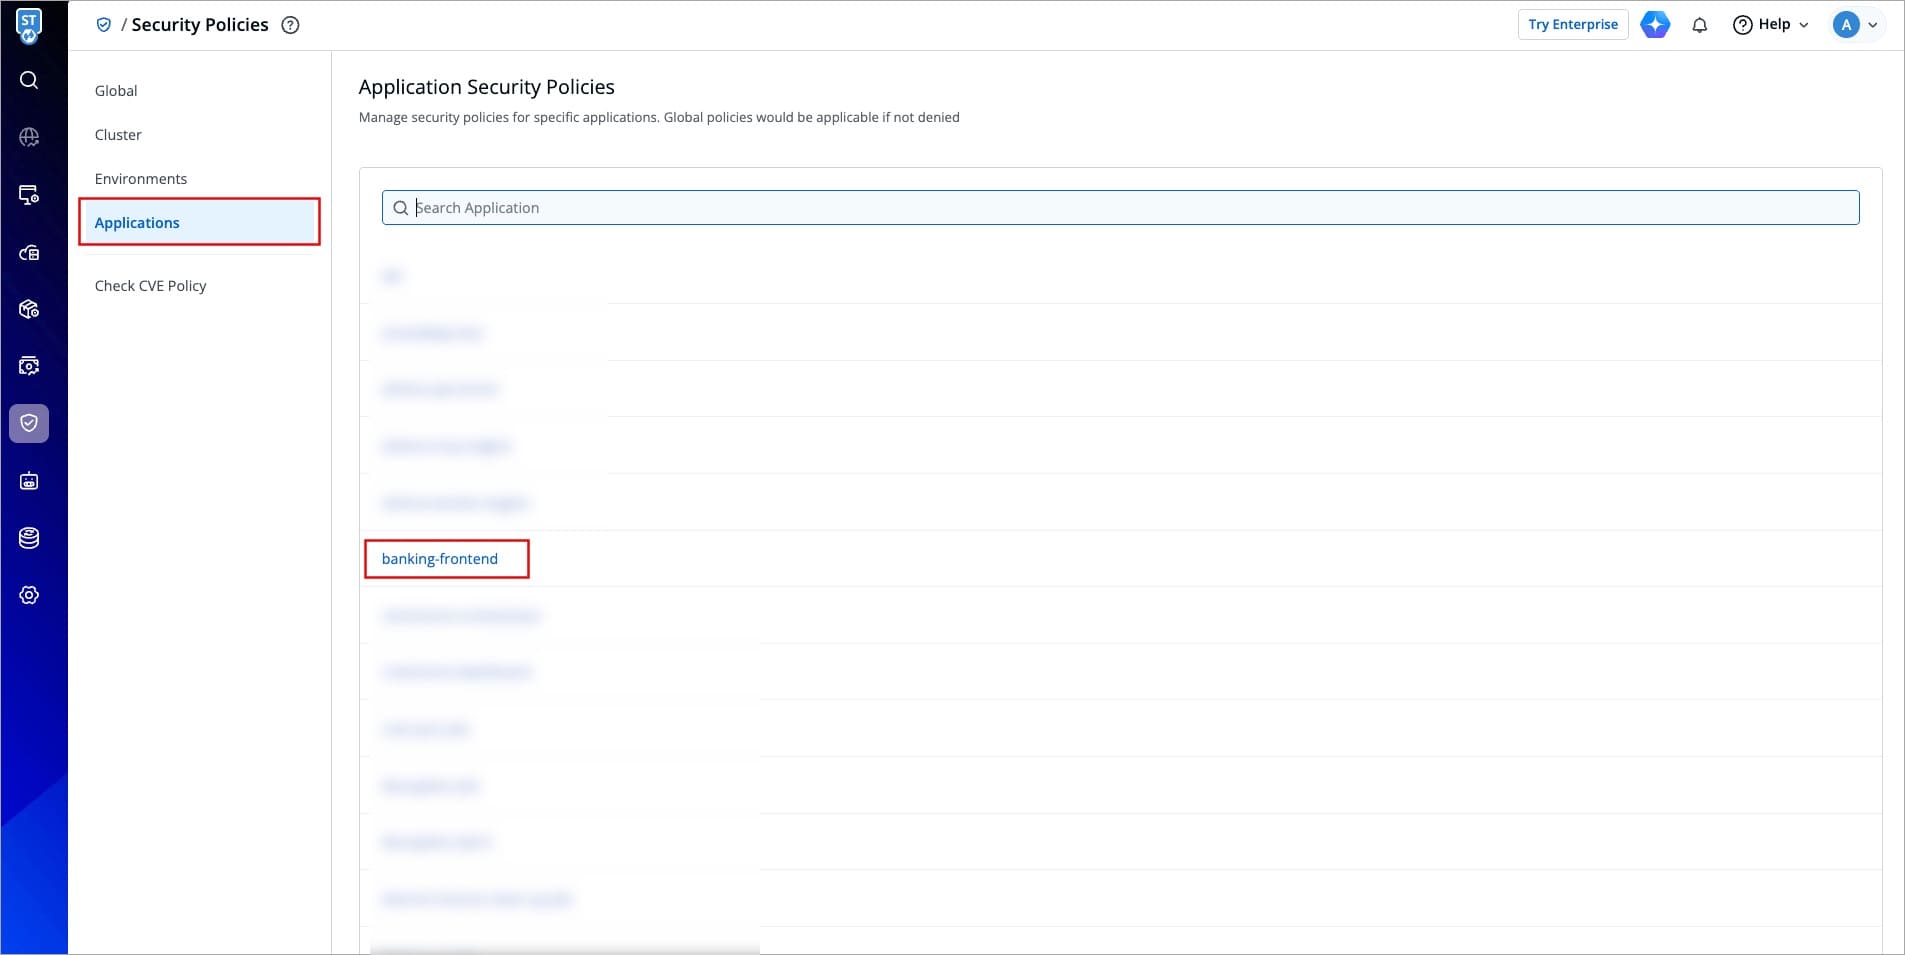Click the Try Enterprise button
1905x955 pixels.
(1572, 25)
